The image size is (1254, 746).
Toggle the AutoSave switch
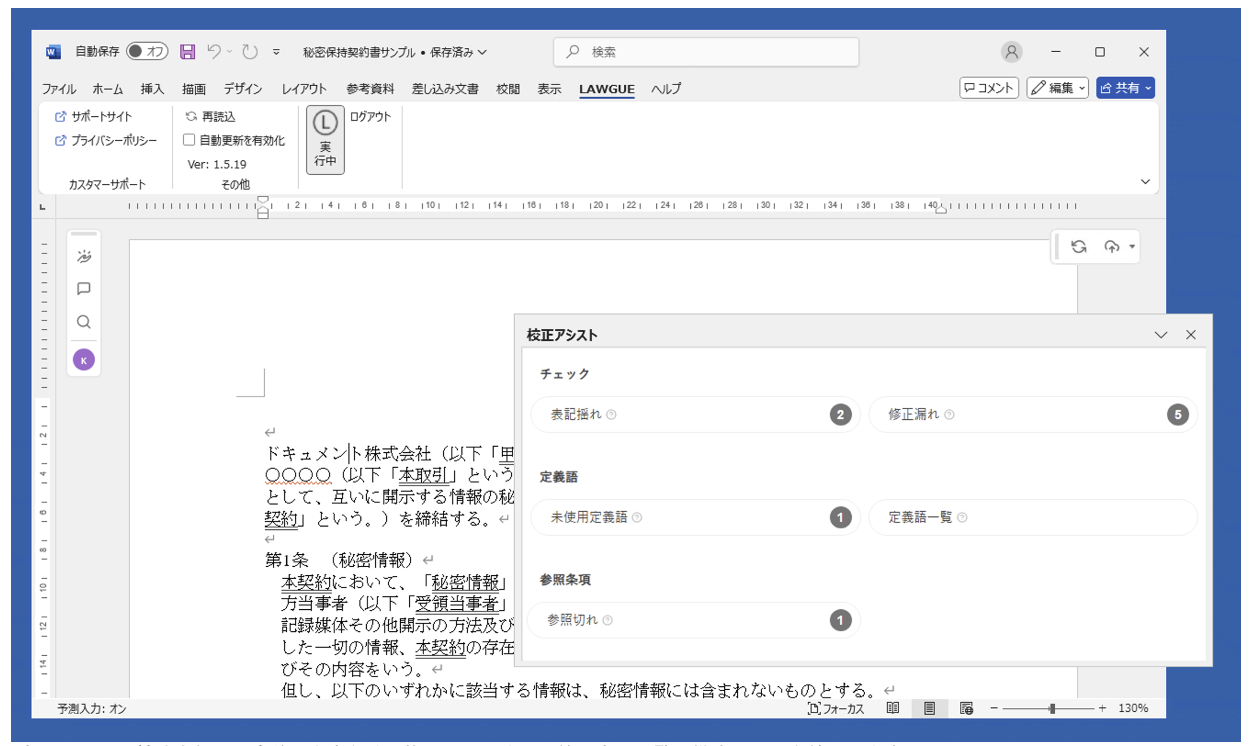point(147,52)
